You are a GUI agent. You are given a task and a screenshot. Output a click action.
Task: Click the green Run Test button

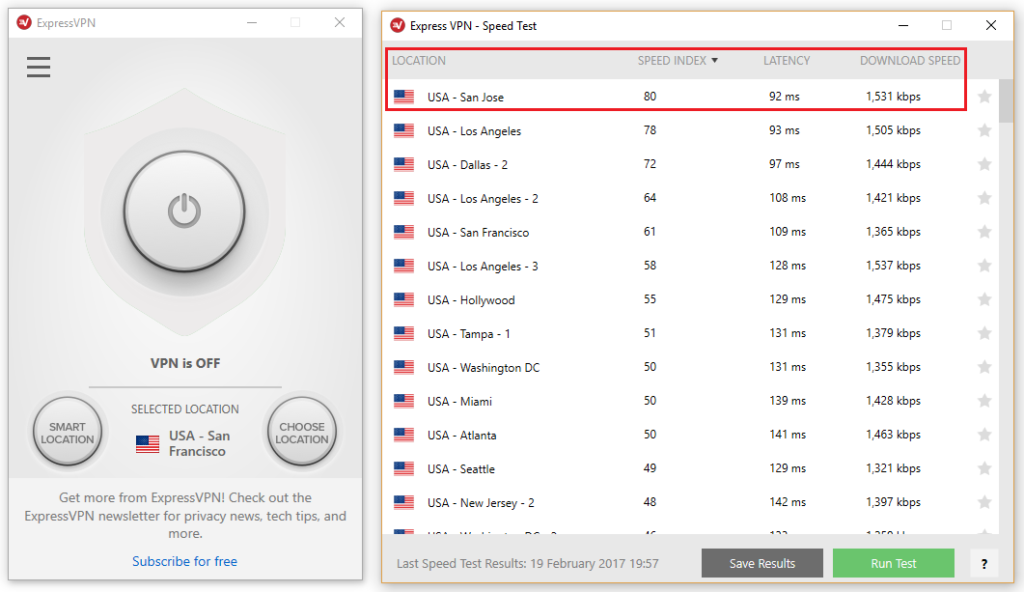[893, 563]
